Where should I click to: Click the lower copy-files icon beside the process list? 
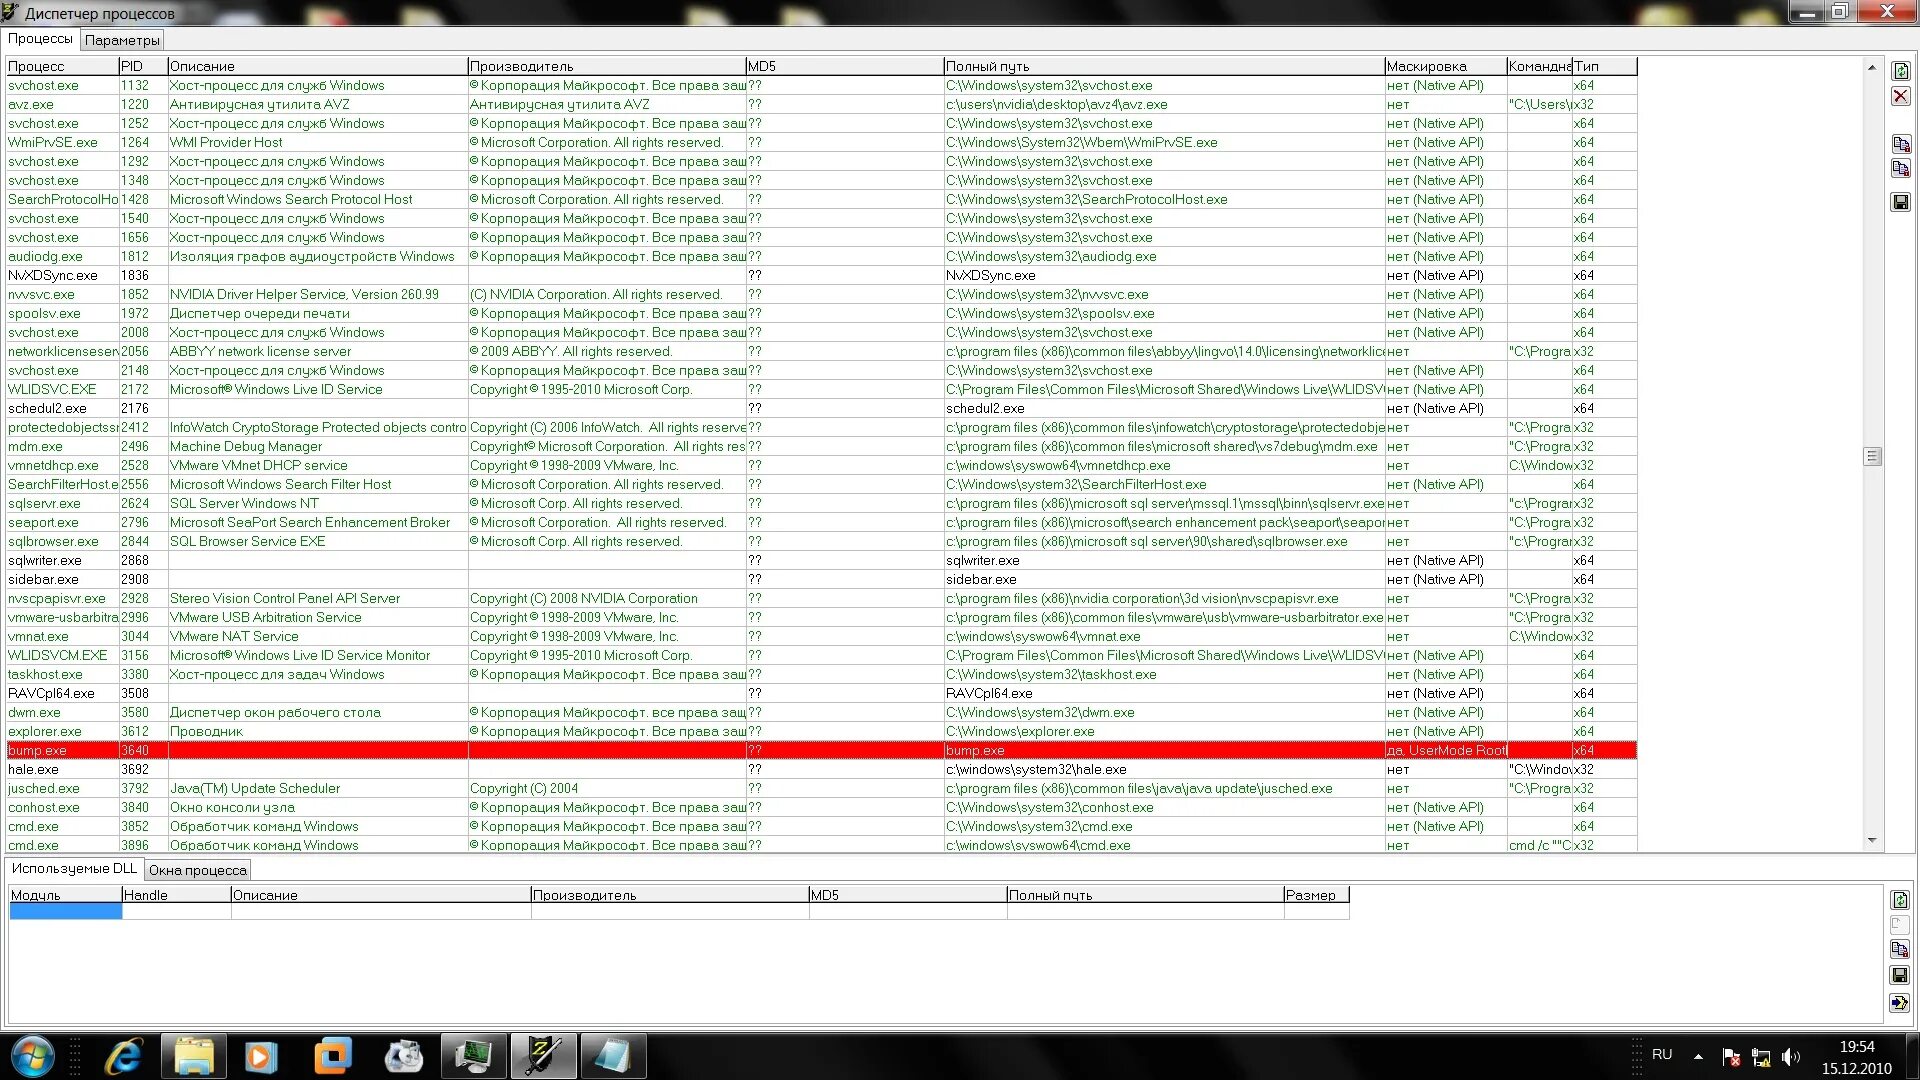pyautogui.click(x=1900, y=169)
